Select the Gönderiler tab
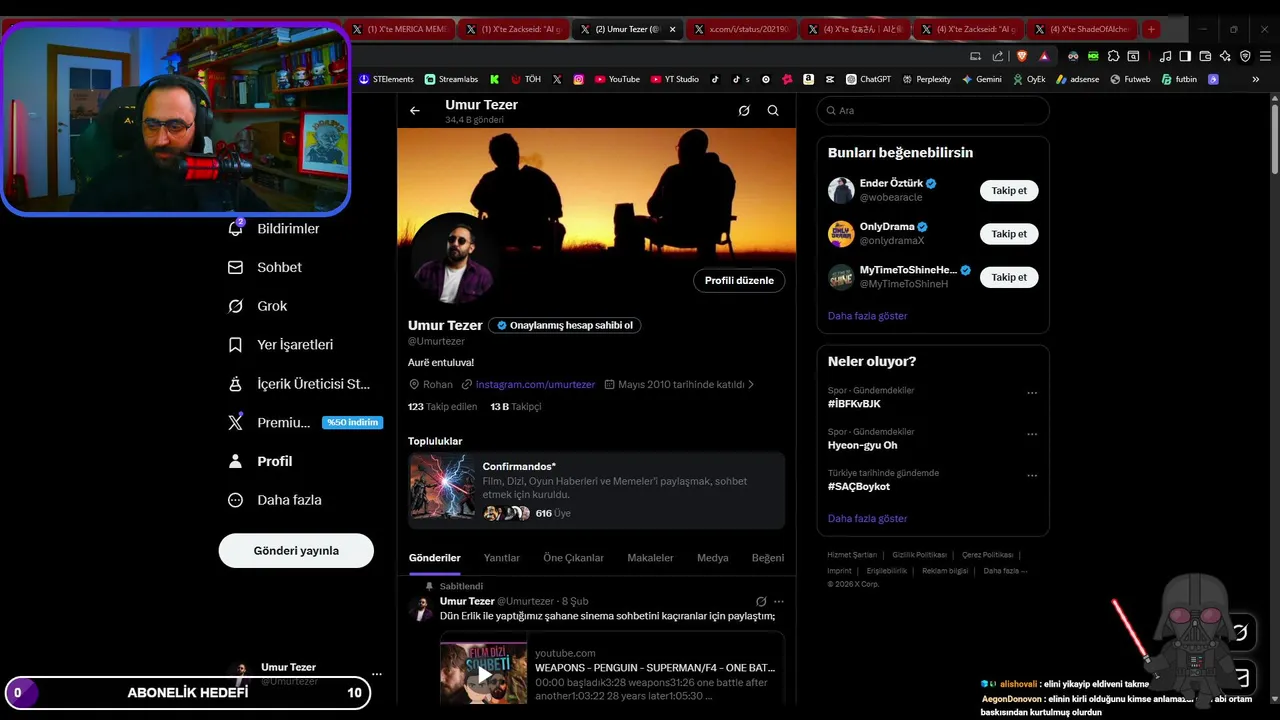Viewport: 1280px width, 720px height. [435, 558]
